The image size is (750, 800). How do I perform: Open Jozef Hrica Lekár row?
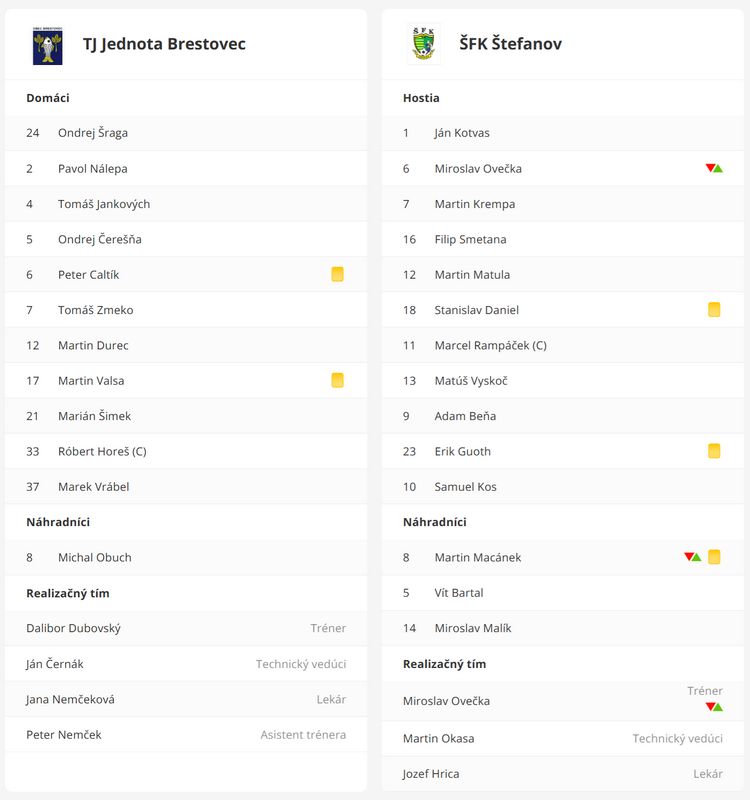point(562,774)
